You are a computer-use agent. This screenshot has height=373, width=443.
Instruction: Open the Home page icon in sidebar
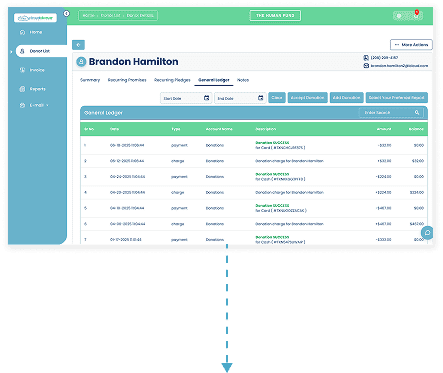point(22,32)
